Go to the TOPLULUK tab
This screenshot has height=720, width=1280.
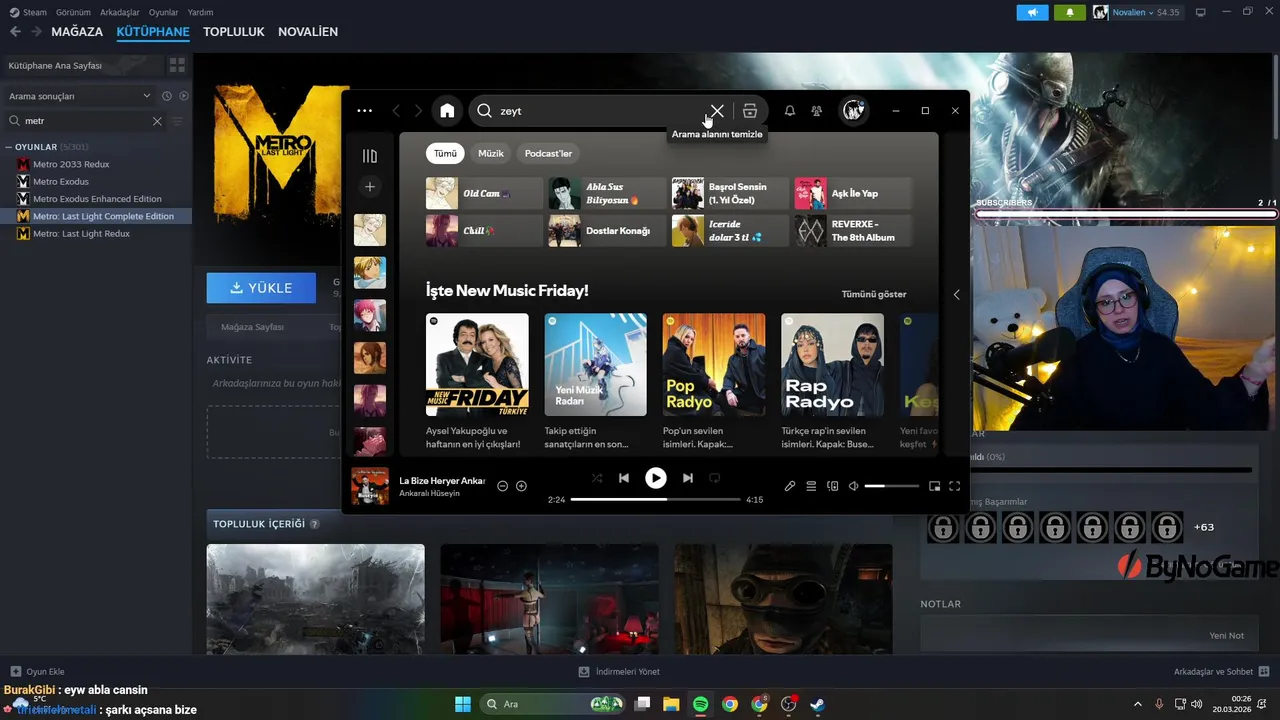[x=234, y=32]
